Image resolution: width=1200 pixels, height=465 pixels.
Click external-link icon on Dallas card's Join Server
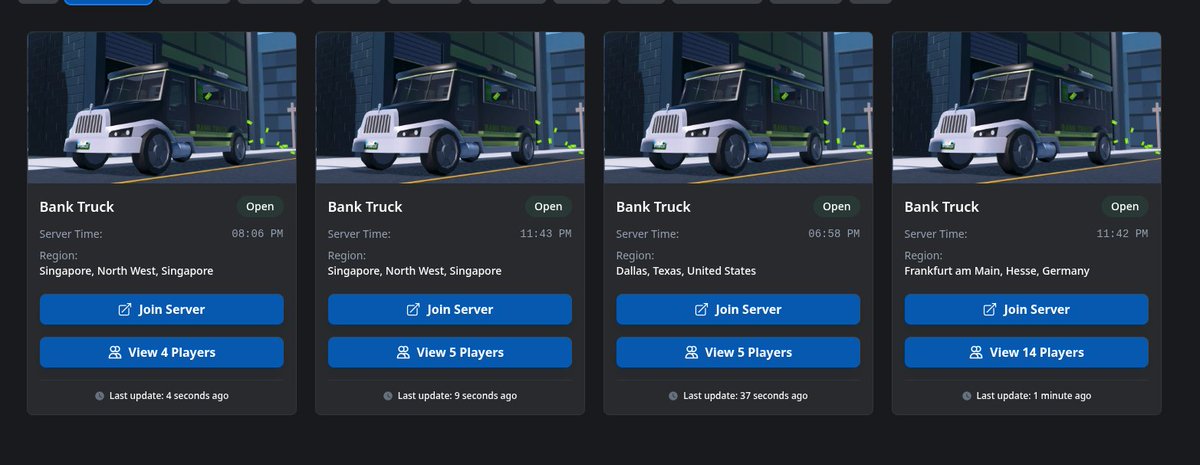701,309
